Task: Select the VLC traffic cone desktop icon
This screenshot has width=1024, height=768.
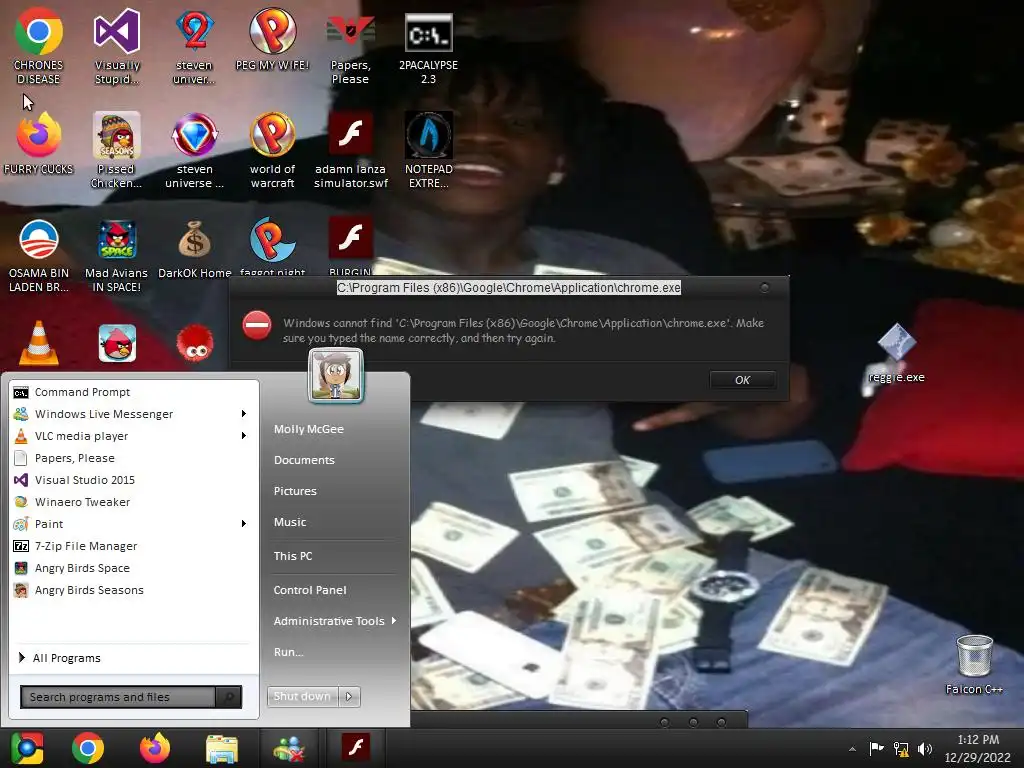Action: [x=39, y=342]
